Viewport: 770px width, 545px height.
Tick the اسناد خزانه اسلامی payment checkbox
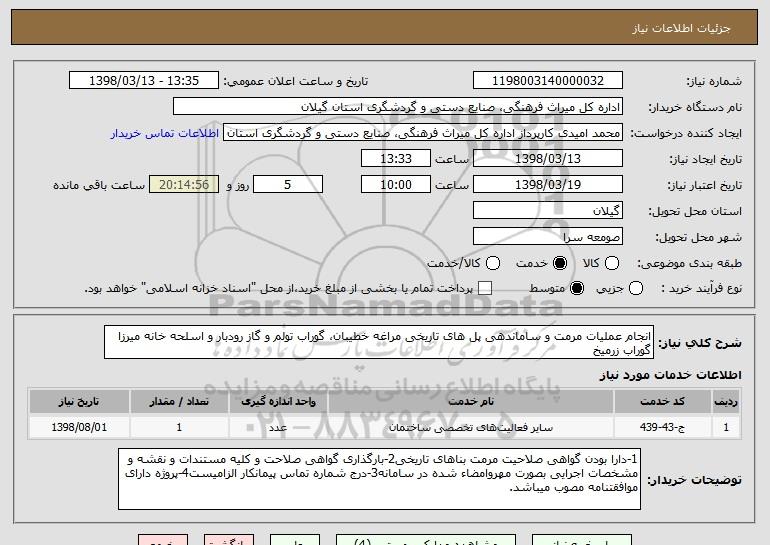[485, 289]
